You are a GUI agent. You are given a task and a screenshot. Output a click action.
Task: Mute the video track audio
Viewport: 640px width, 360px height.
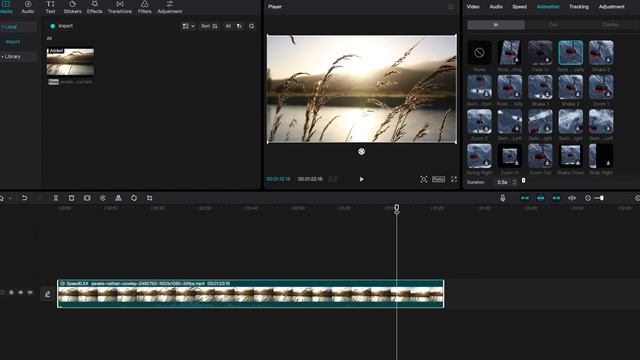[30, 293]
